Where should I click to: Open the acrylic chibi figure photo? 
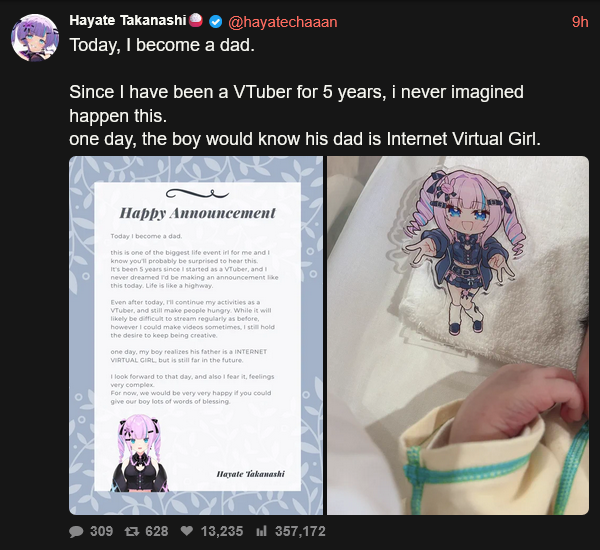tap(458, 335)
